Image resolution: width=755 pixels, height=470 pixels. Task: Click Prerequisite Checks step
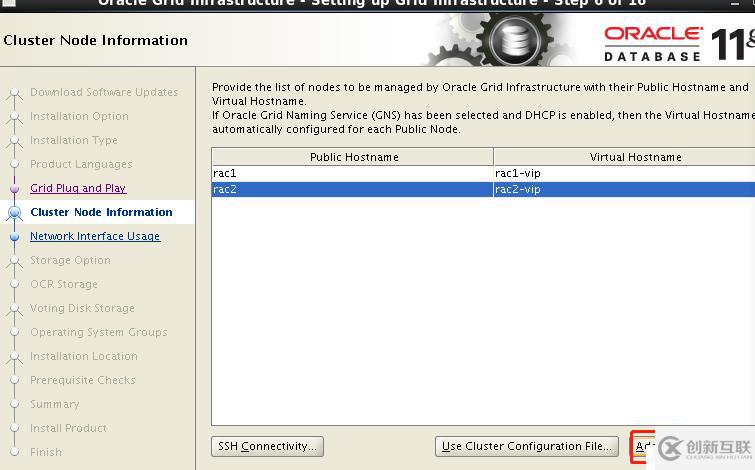(83, 380)
